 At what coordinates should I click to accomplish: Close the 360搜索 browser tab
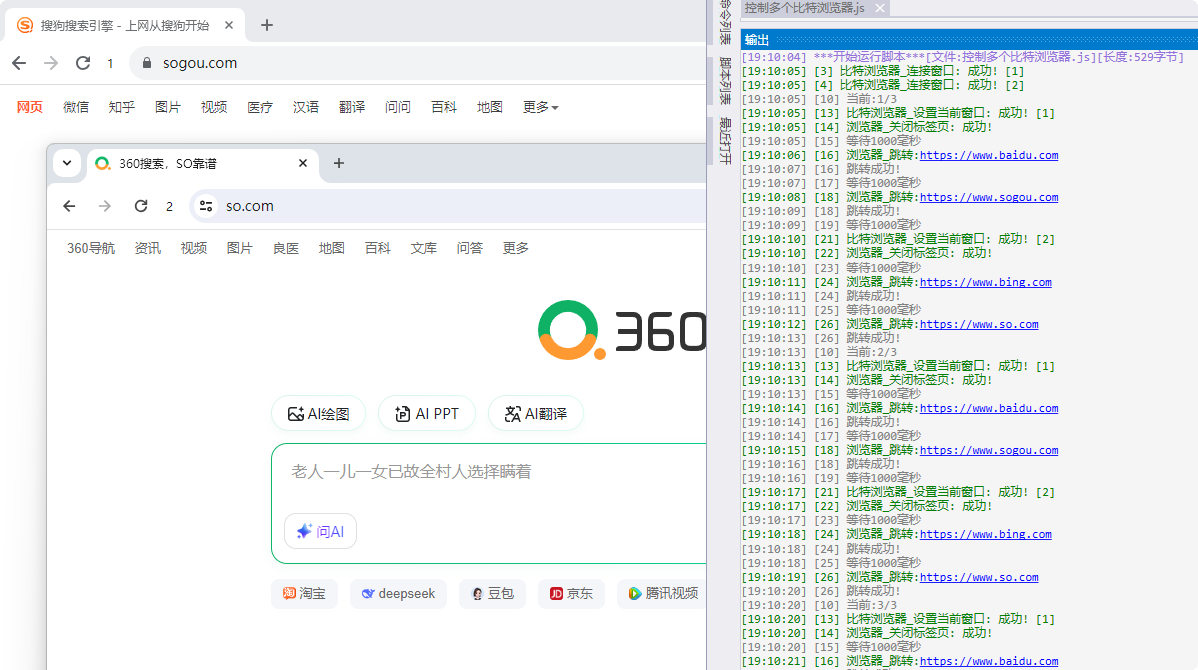pos(303,163)
